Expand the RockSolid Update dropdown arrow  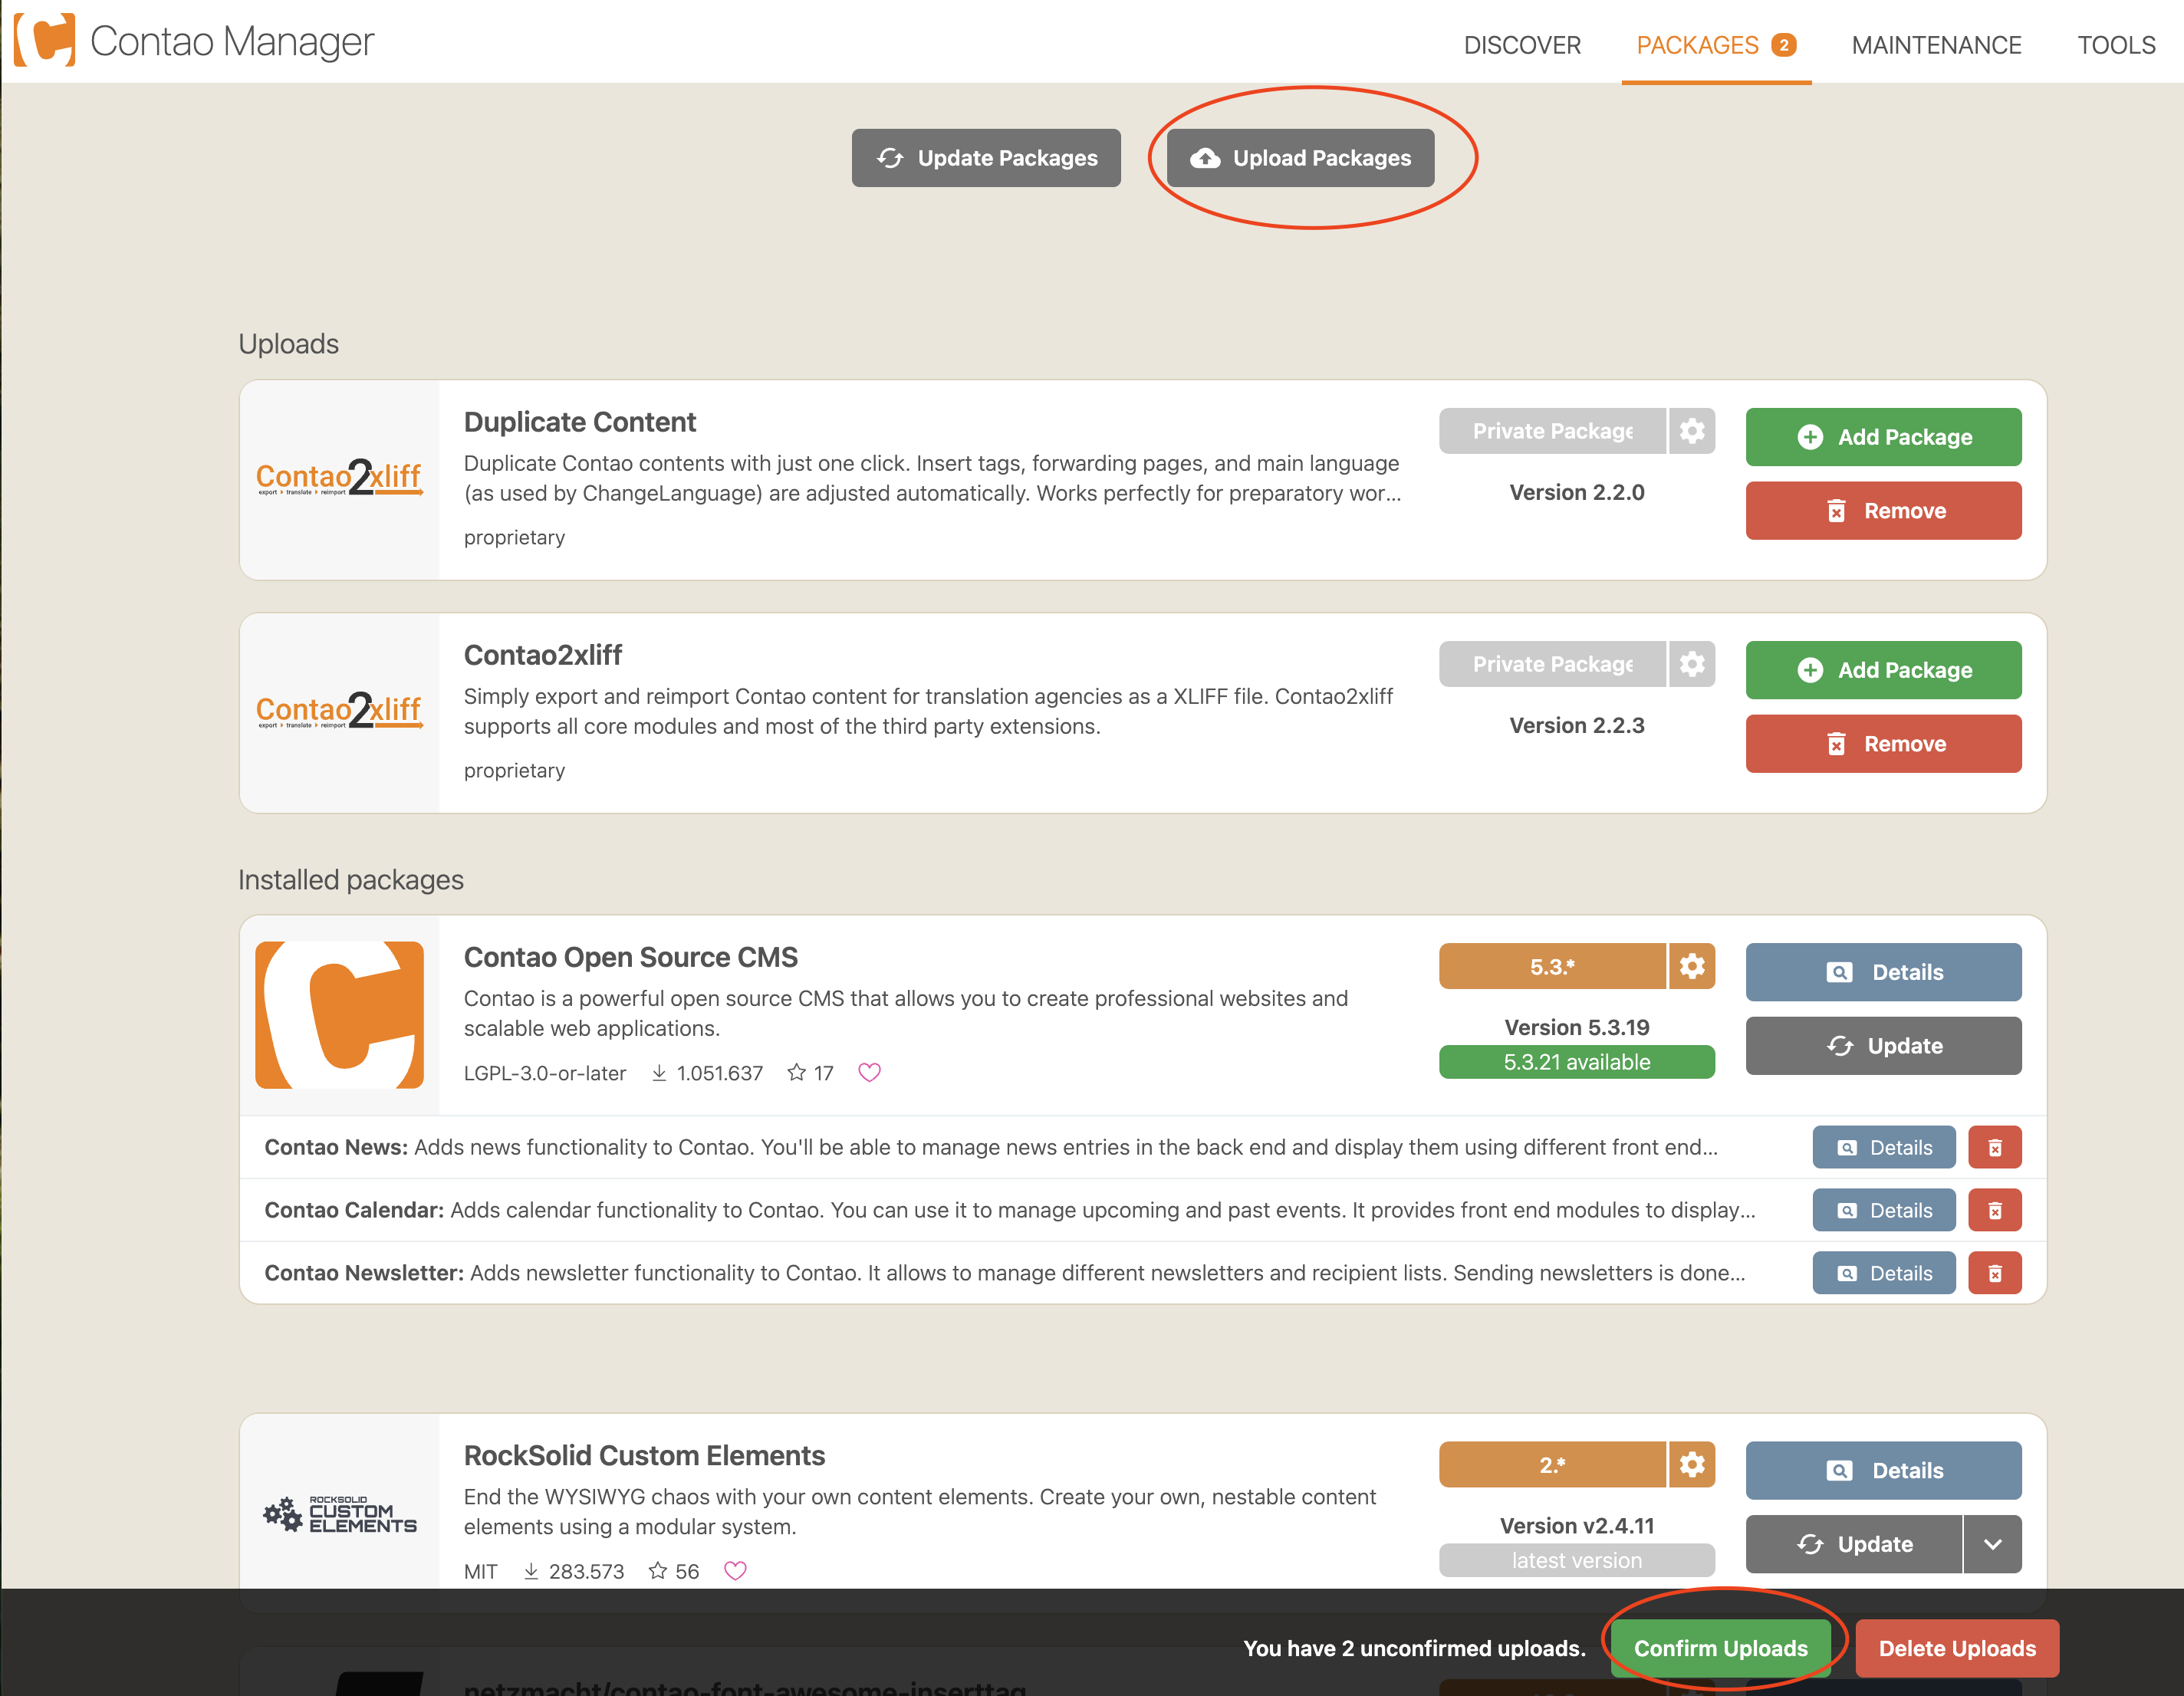1992,1544
